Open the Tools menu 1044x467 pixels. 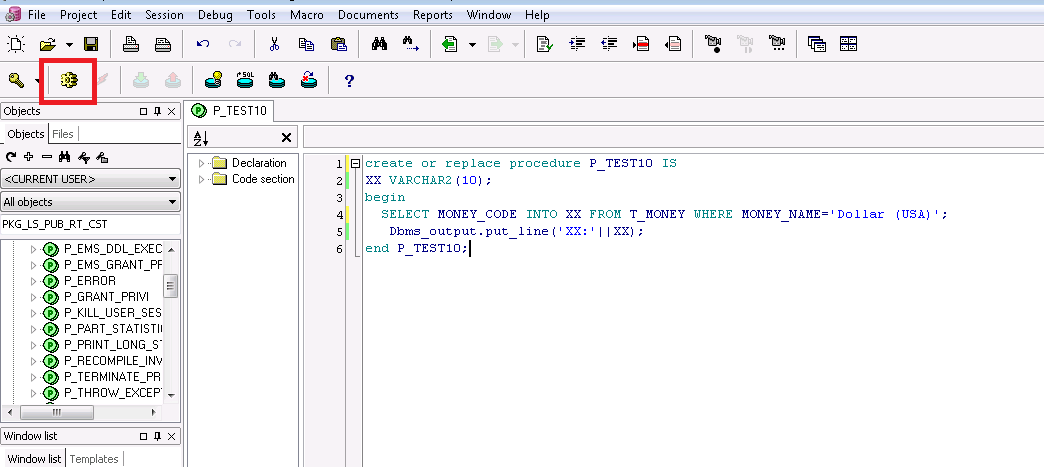pyautogui.click(x=261, y=15)
